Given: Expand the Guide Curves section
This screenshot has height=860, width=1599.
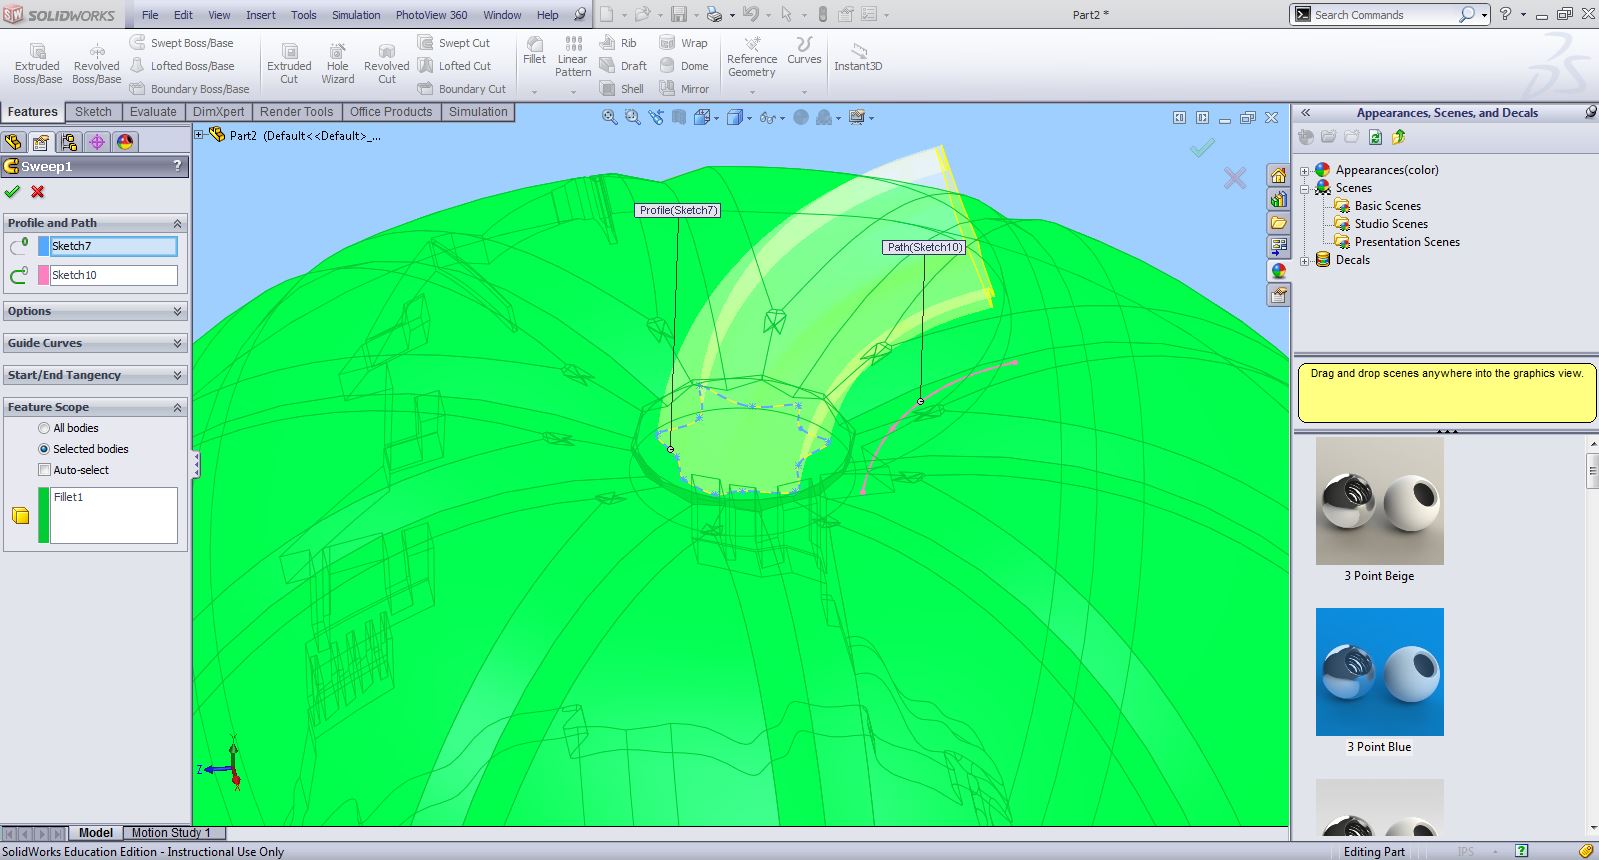Looking at the screenshot, I should click(178, 343).
